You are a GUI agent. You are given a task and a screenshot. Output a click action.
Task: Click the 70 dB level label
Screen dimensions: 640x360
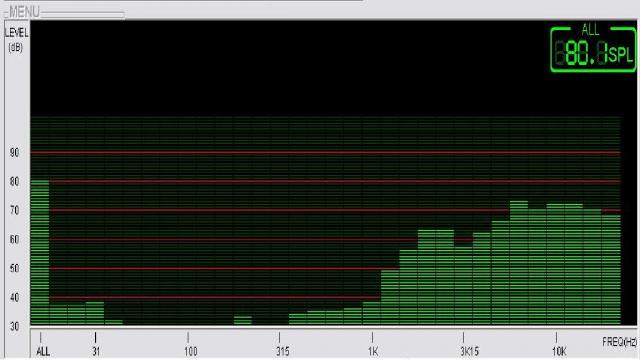pyautogui.click(x=14, y=211)
